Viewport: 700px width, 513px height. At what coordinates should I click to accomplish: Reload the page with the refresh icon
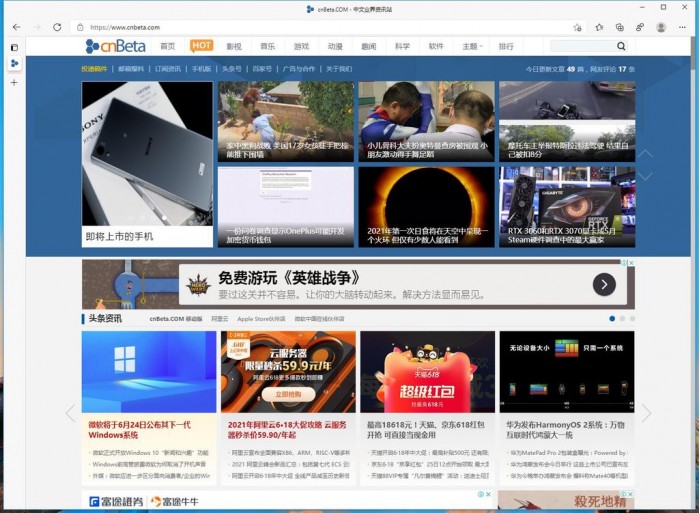(57, 27)
